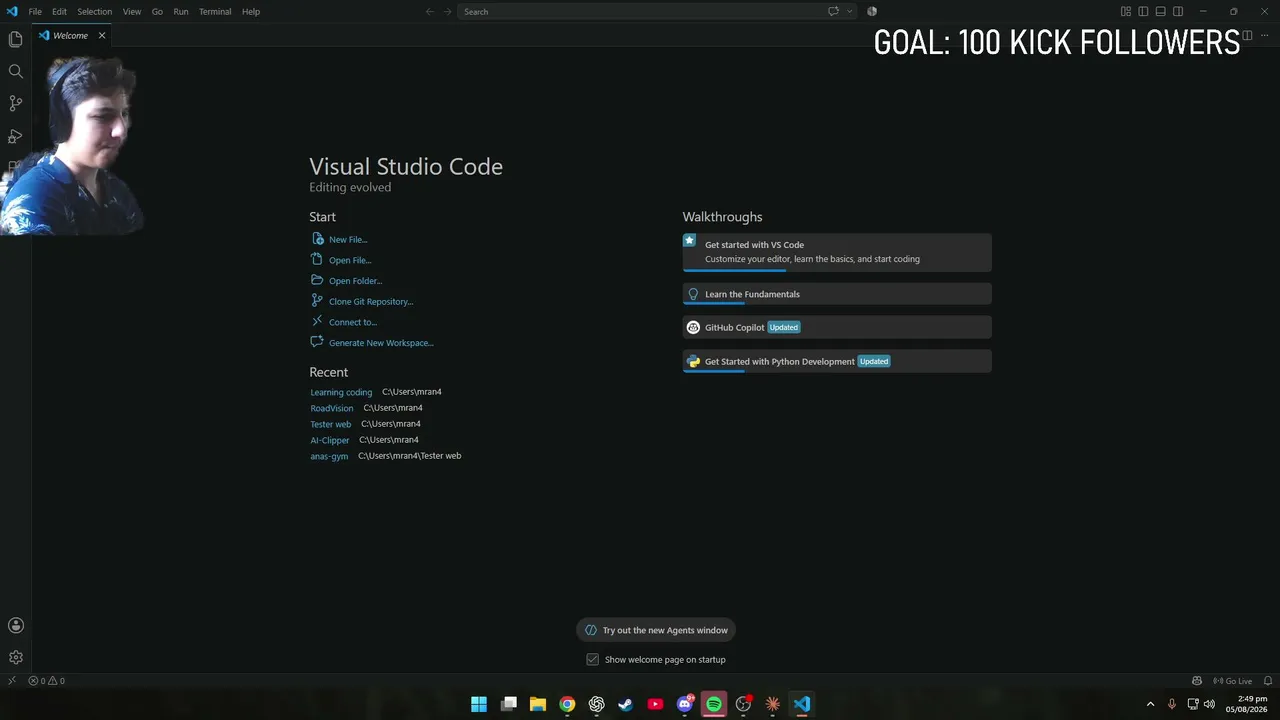Click the Open Folder... link
This screenshot has width=1280, height=720.
(x=355, y=281)
